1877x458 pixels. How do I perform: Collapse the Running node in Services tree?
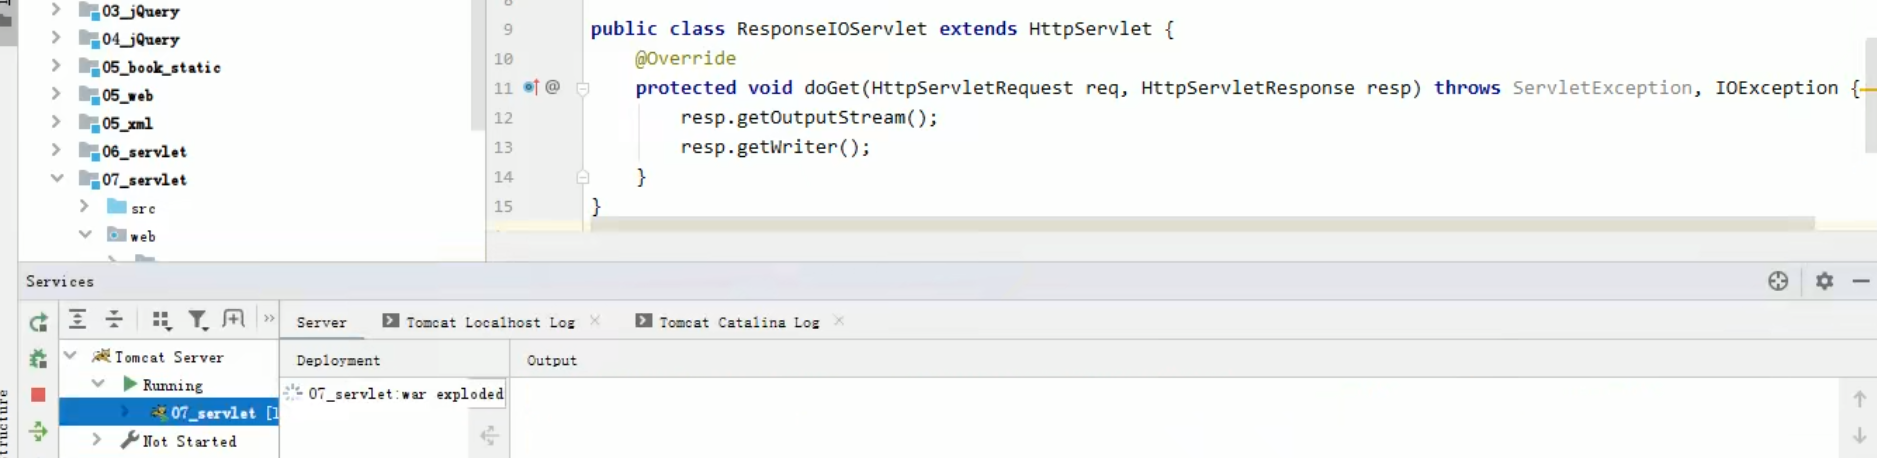tap(98, 384)
